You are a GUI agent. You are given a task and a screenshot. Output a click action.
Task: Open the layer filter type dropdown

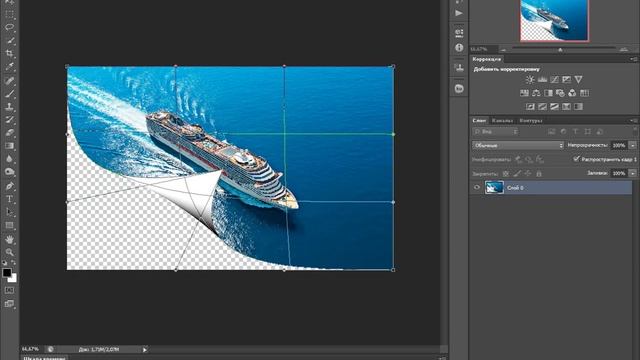pyautogui.click(x=496, y=132)
